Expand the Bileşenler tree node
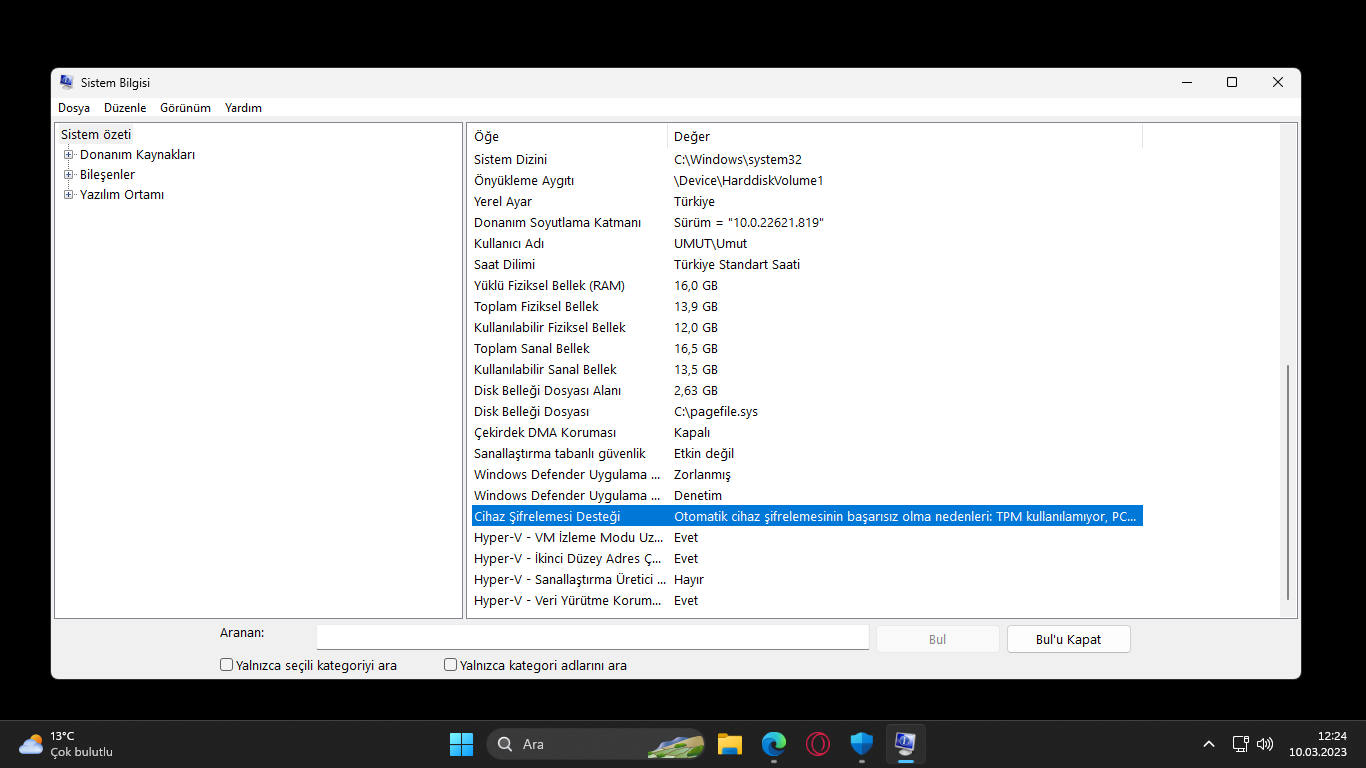This screenshot has height=768, width=1366. 69,175
